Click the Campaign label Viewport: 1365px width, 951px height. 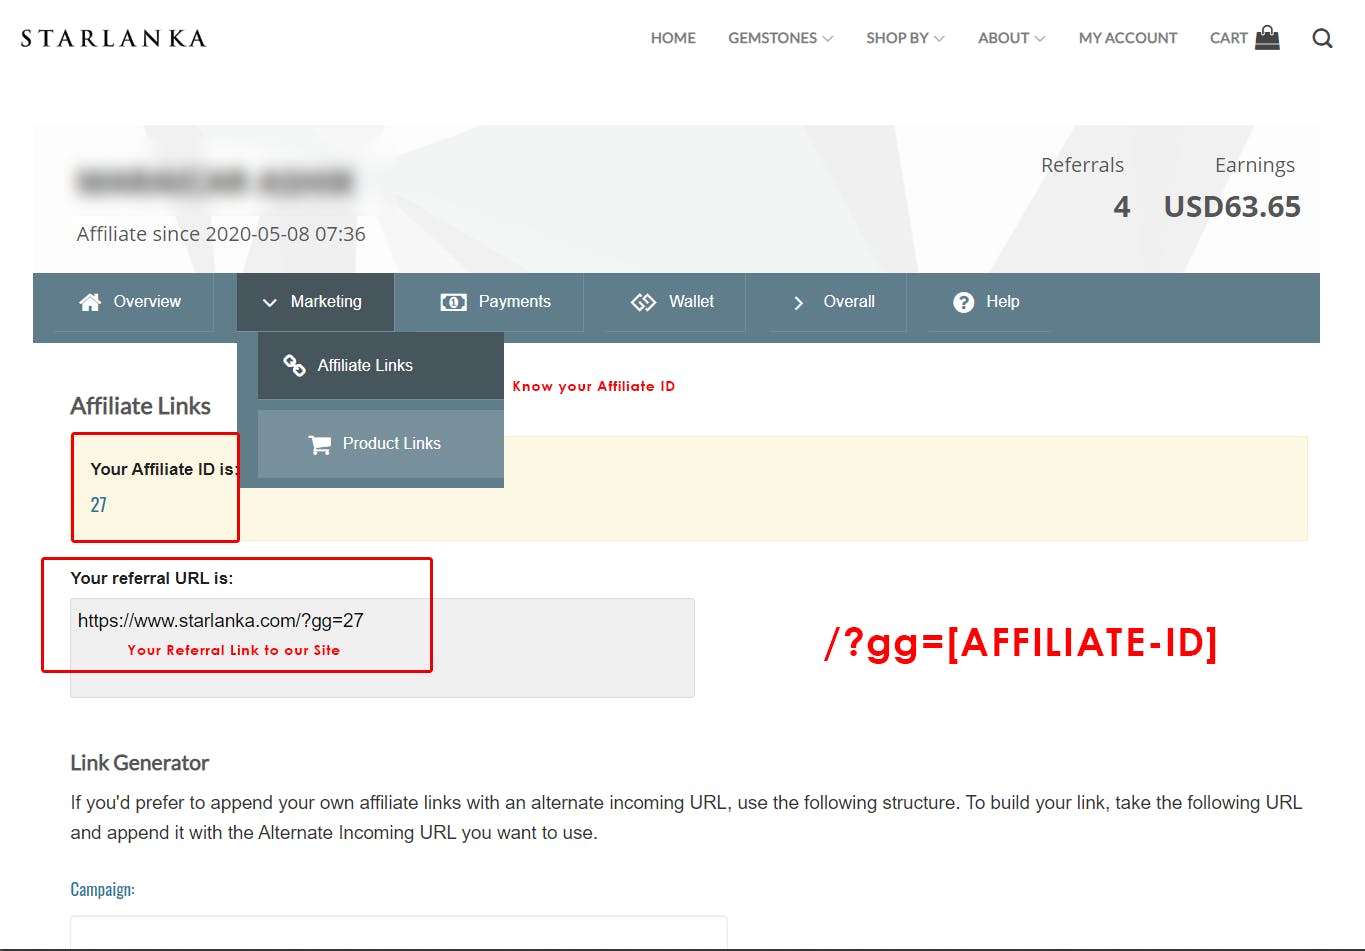[x=102, y=889]
